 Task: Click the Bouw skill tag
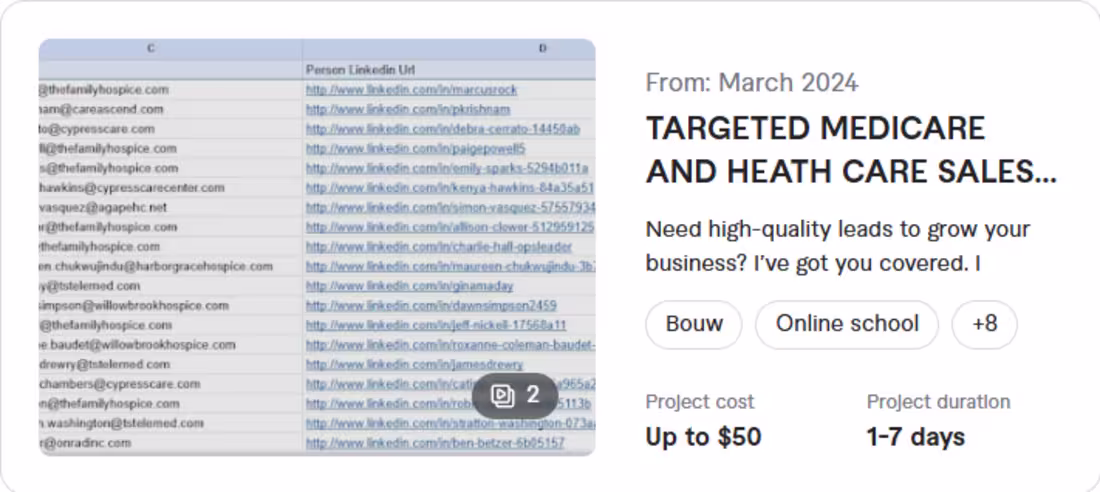pyautogui.click(x=694, y=324)
